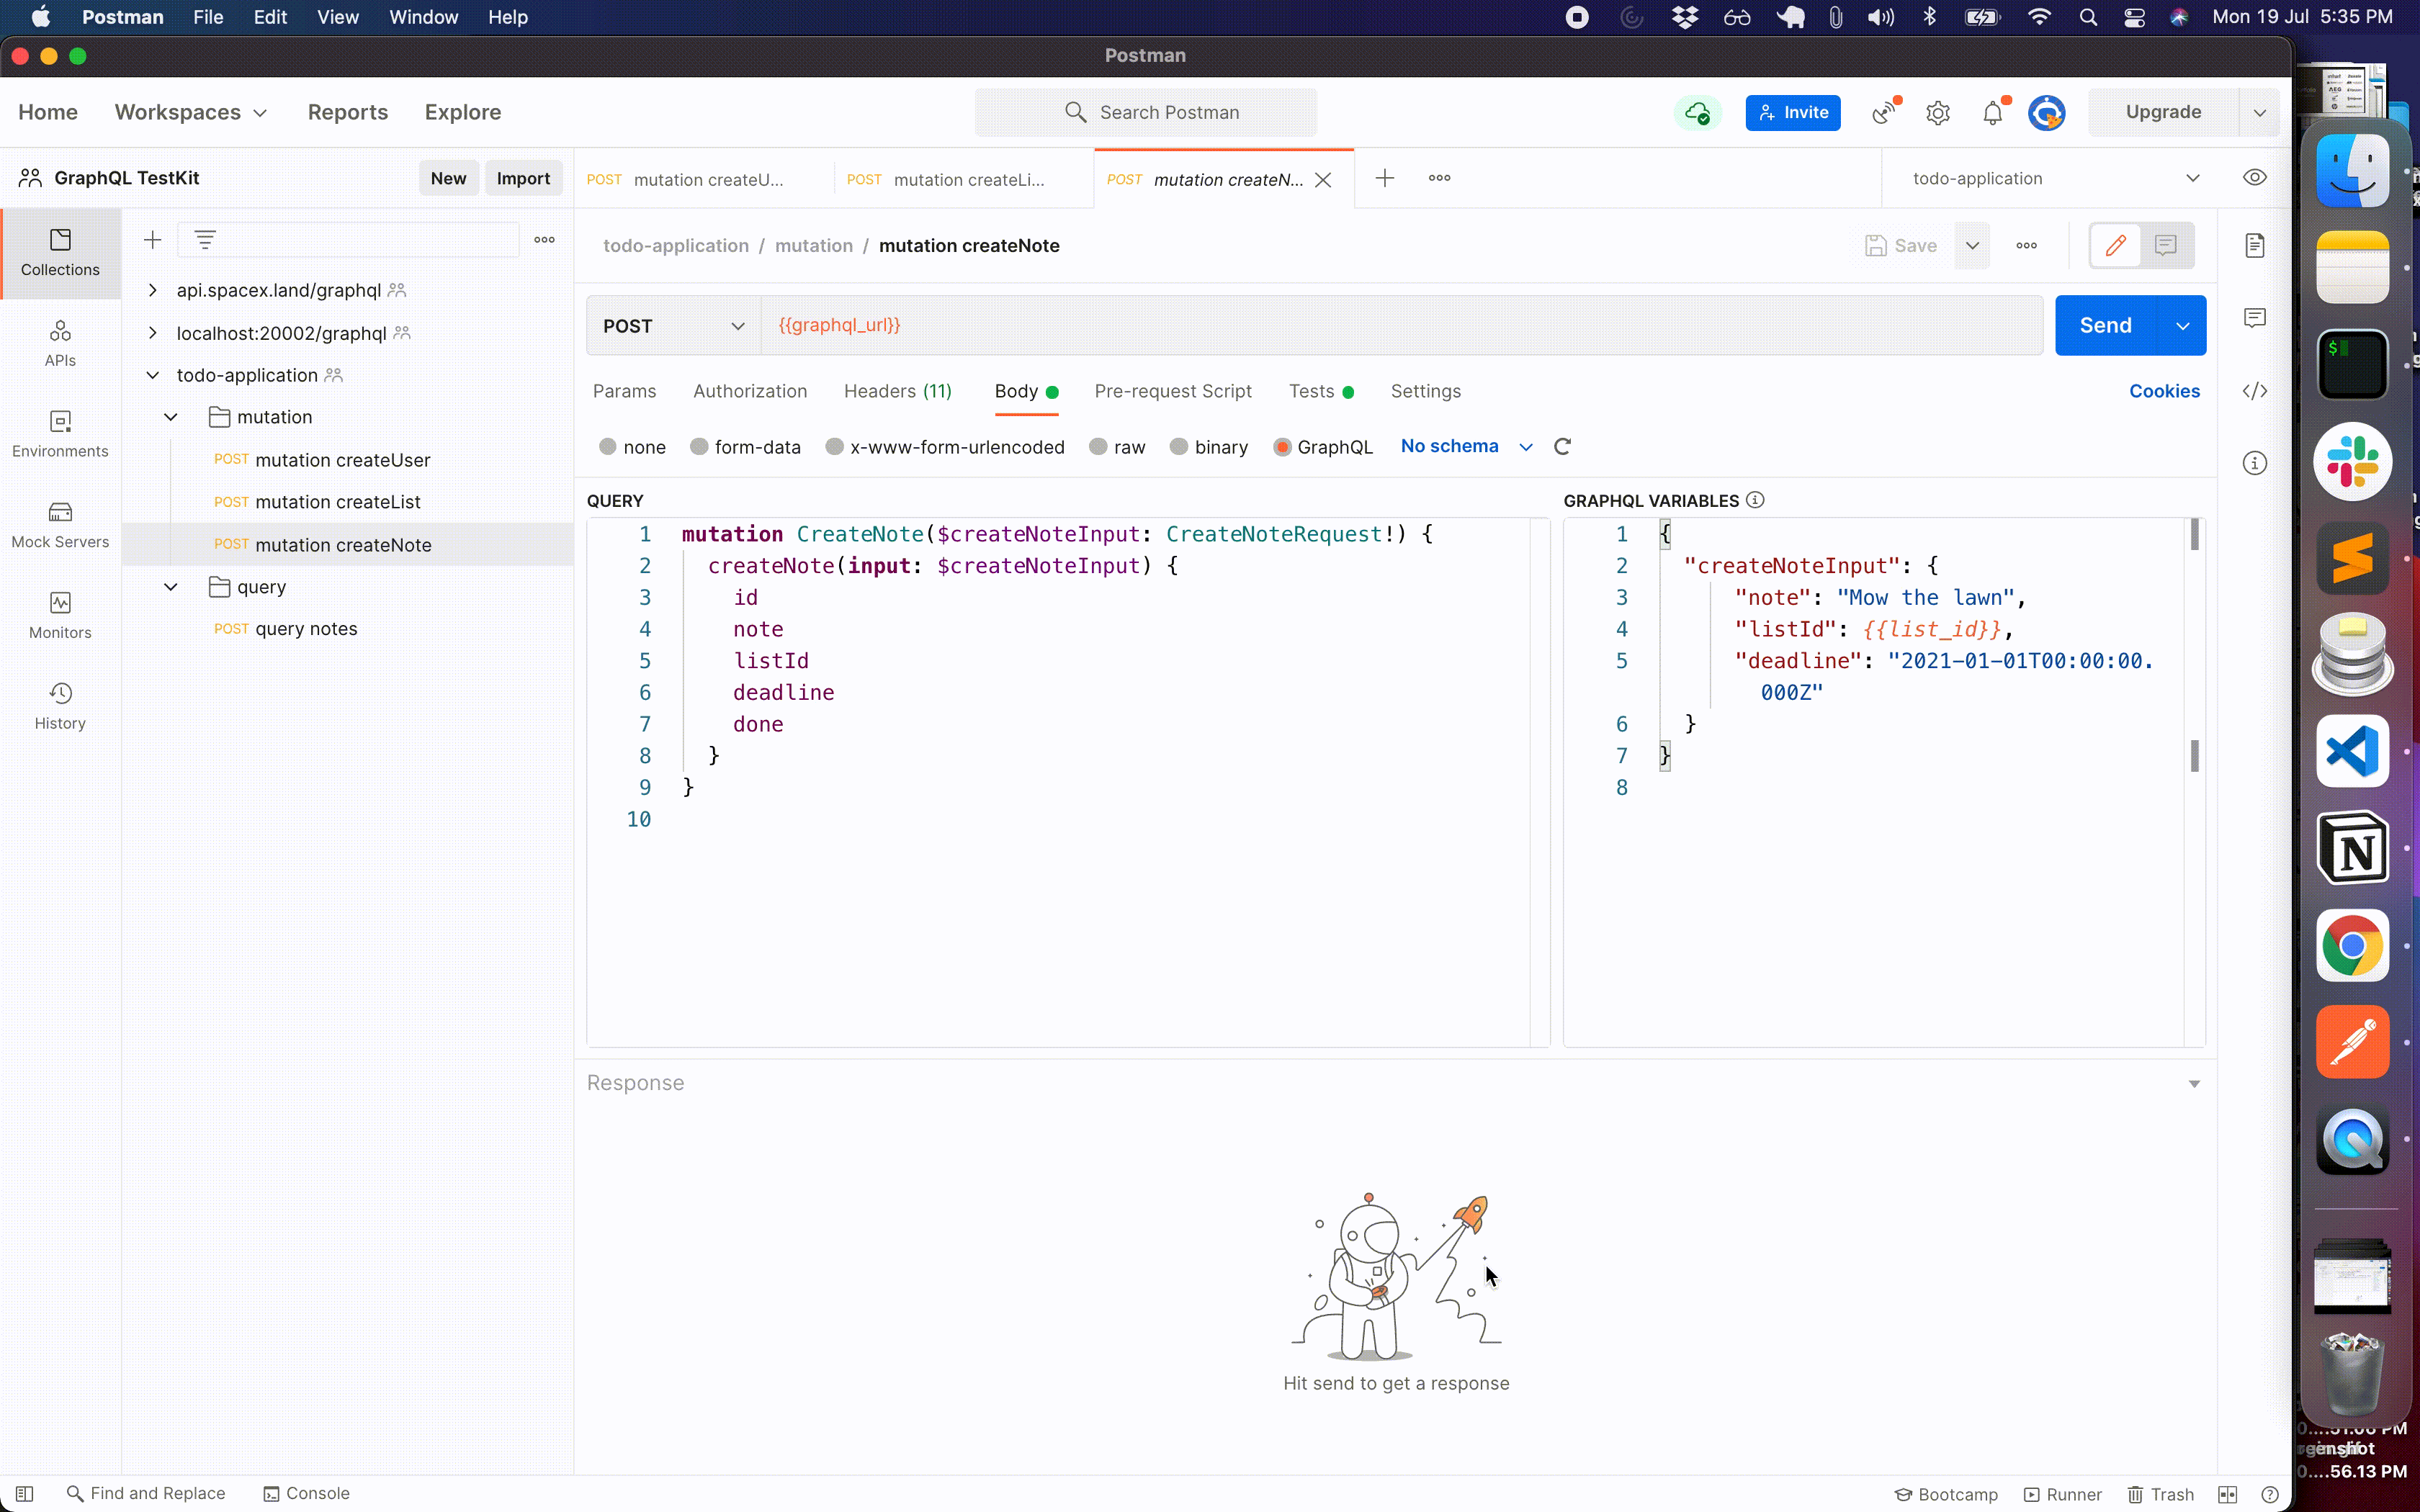Open the APIs sidebar panel
Viewport: 2420px width, 1512px height.
click(60, 343)
